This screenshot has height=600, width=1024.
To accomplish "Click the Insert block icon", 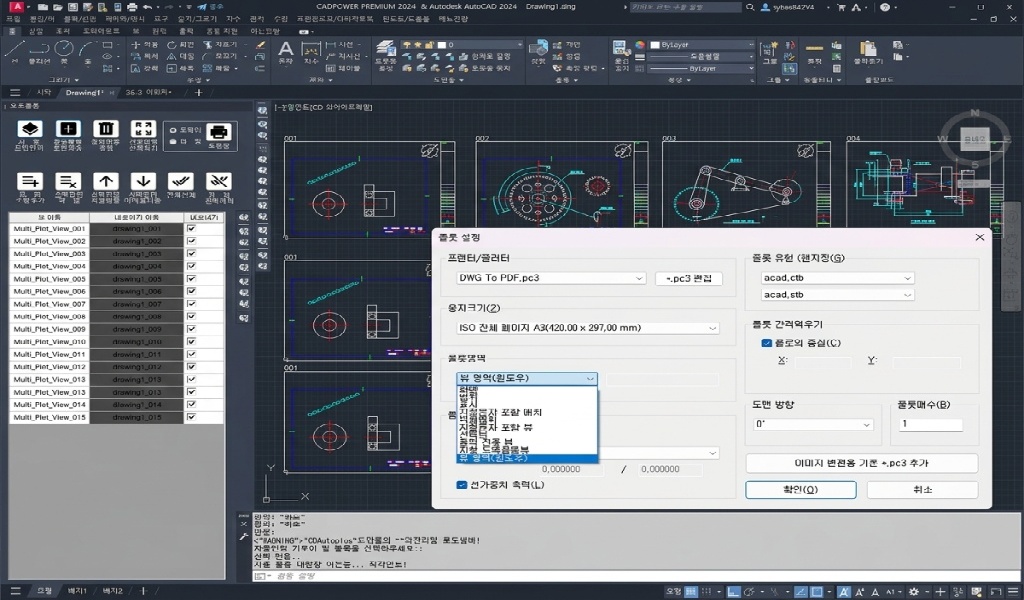I will [x=537, y=51].
